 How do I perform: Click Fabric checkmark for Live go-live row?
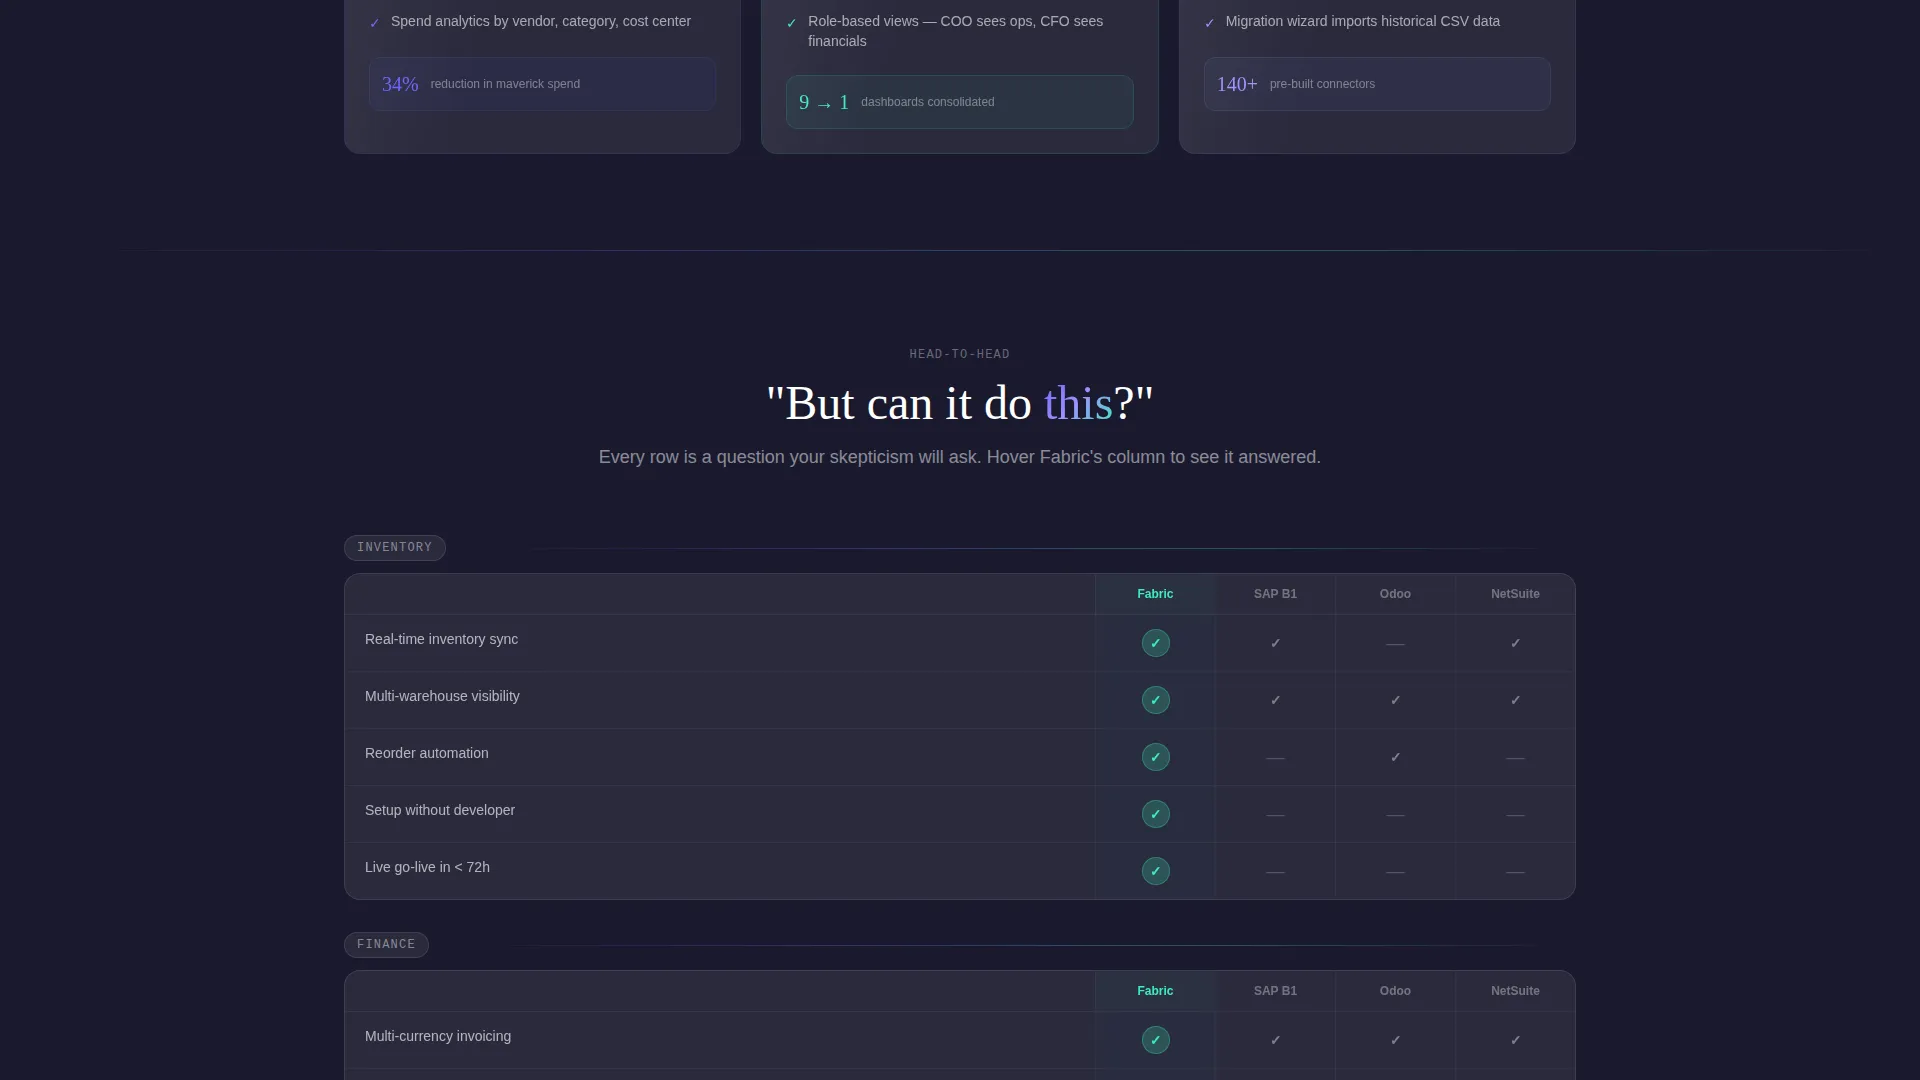coord(1155,871)
